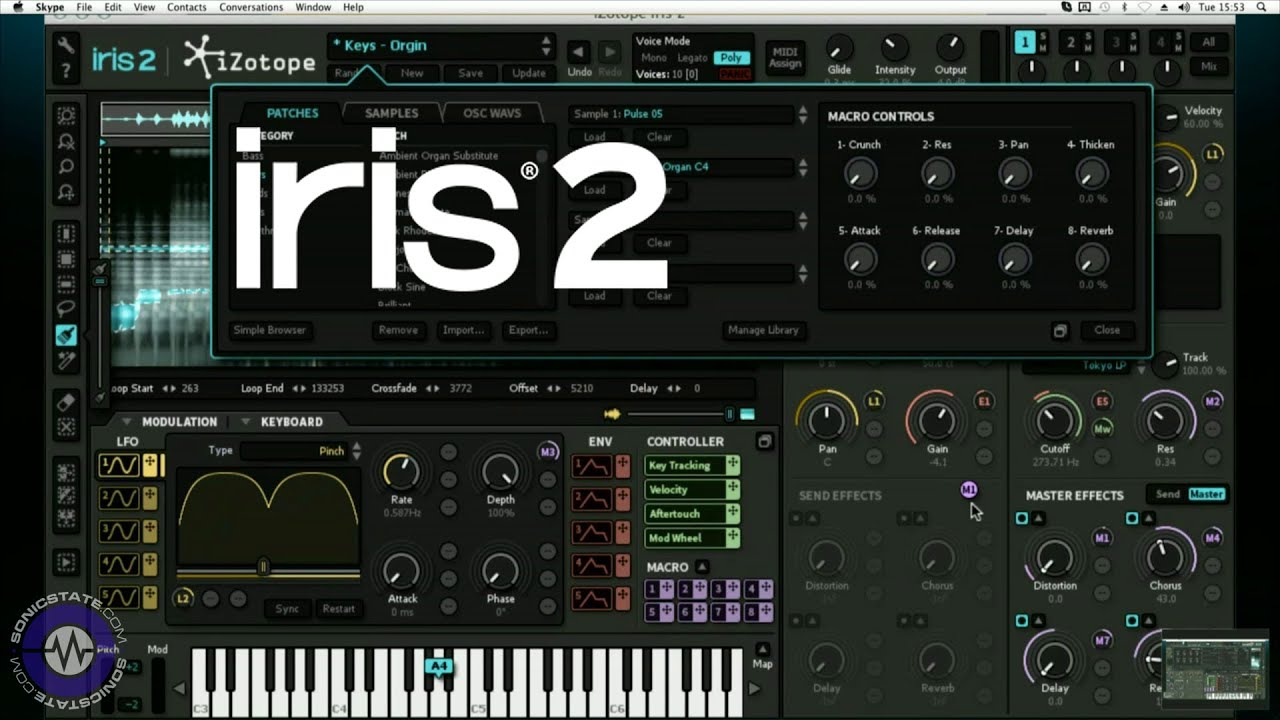Click the plain magnifier zoom icon

tap(66, 167)
